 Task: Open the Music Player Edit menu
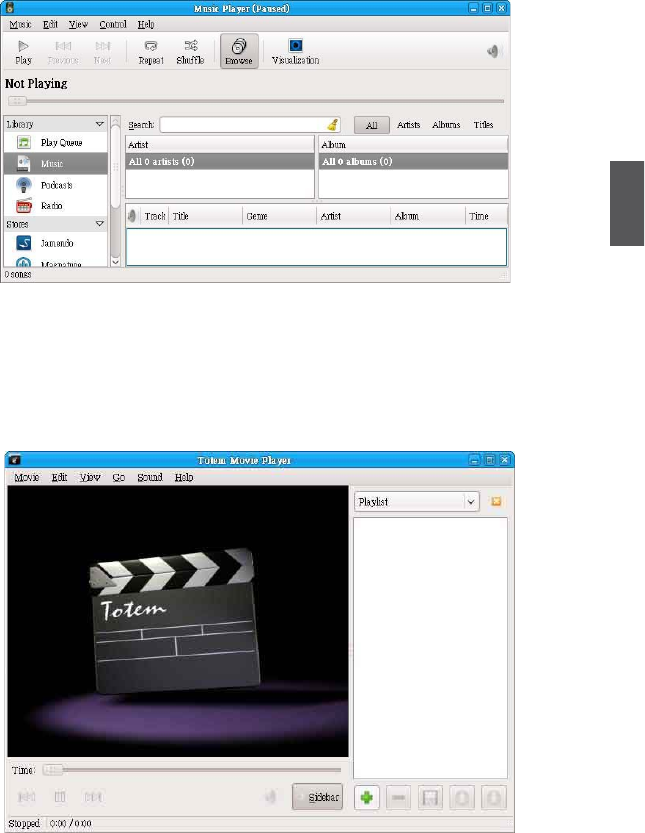pyautogui.click(x=50, y=24)
